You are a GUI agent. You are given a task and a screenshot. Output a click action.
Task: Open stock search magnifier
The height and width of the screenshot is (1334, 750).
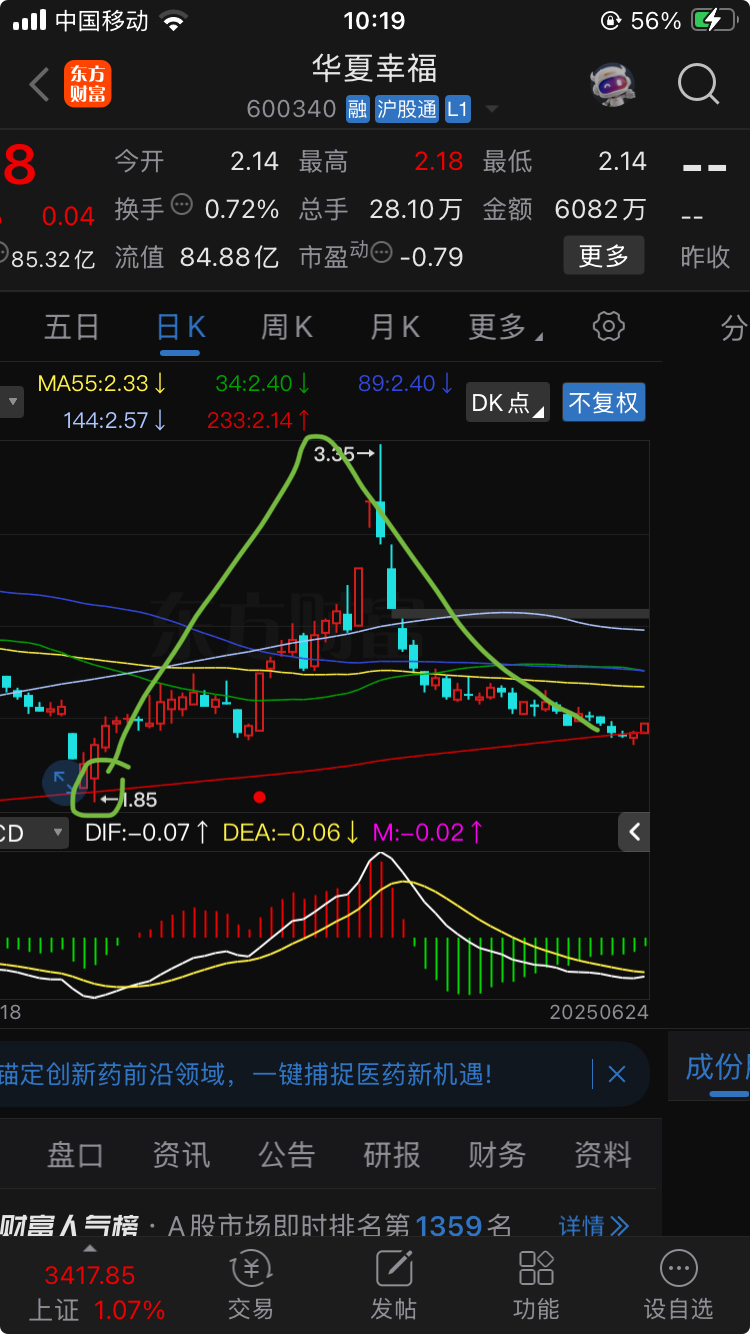pyautogui.click(x=698, y=85)
